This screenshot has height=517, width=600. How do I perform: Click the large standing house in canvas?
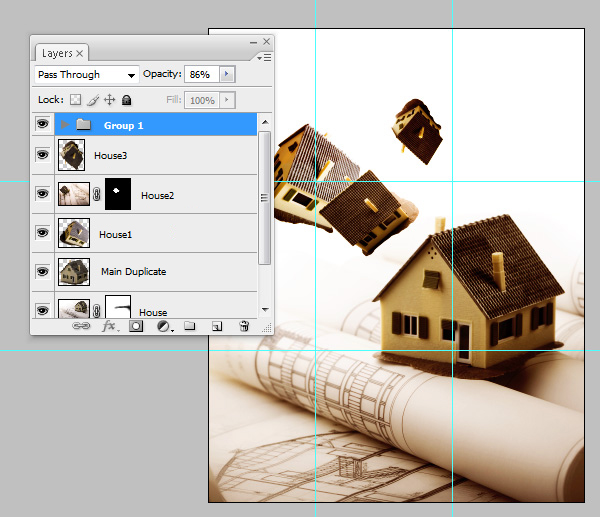click(x=469, y=295)
